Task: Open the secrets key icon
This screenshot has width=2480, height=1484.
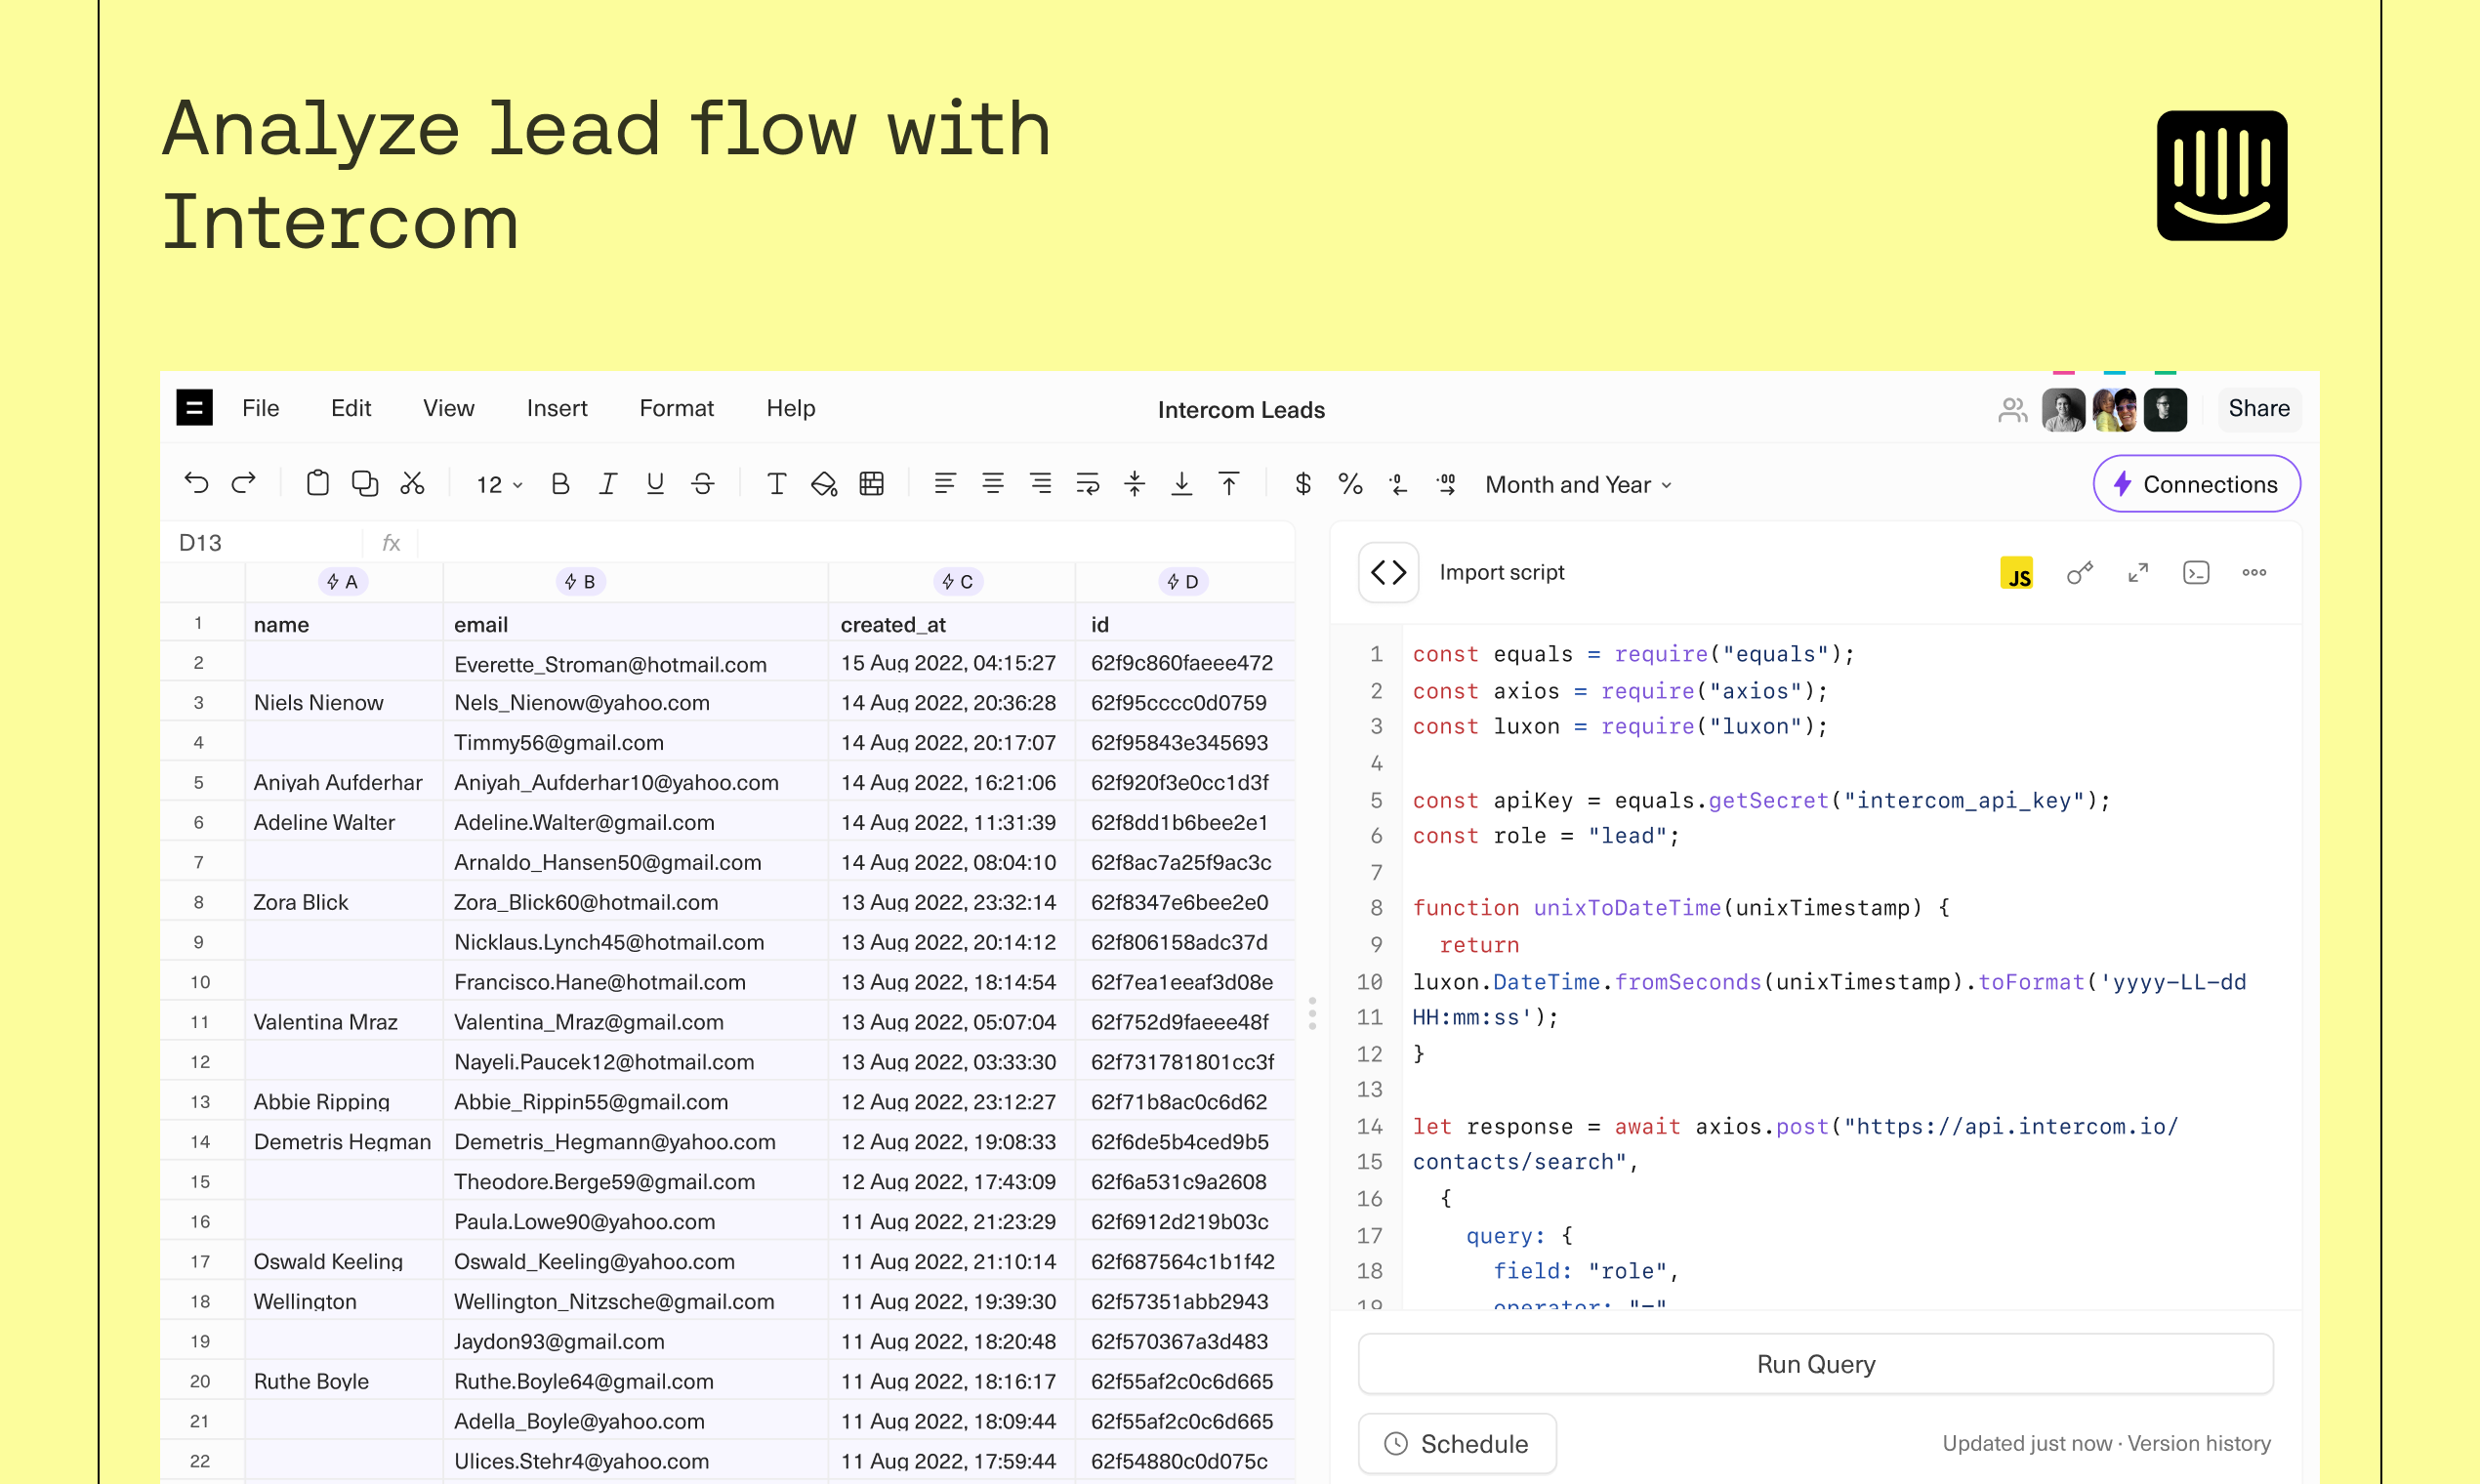Action: pyautogui.click(x=2080, y=573)
